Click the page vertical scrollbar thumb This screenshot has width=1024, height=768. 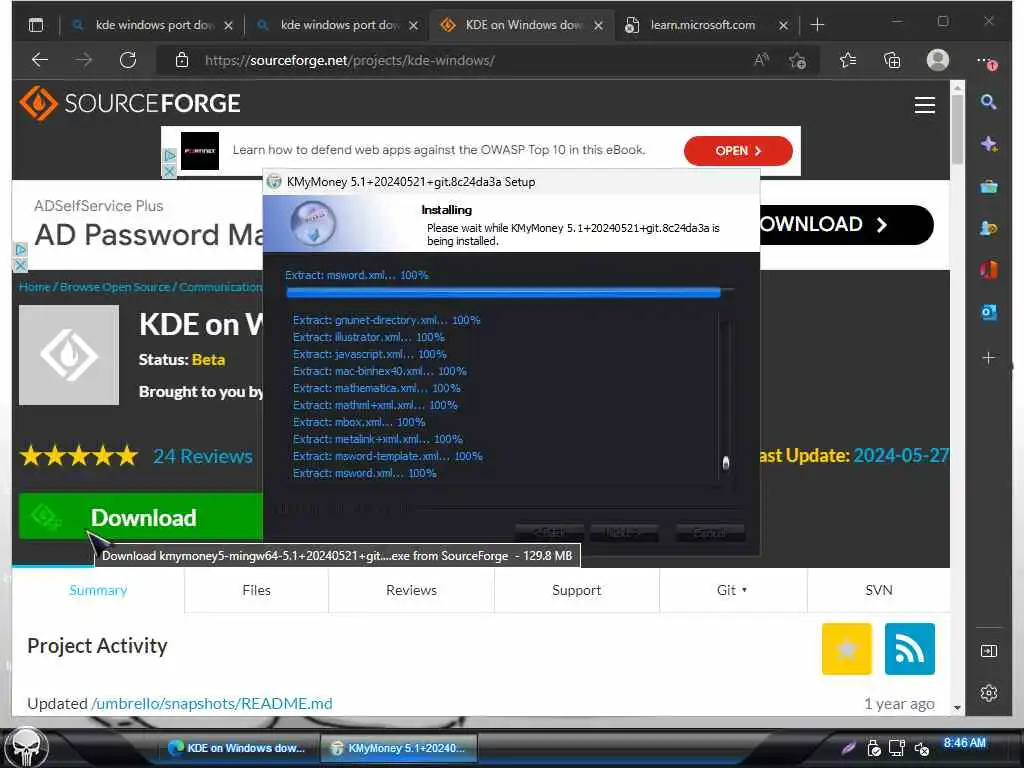pyautogui.click(x=957, y=129)
